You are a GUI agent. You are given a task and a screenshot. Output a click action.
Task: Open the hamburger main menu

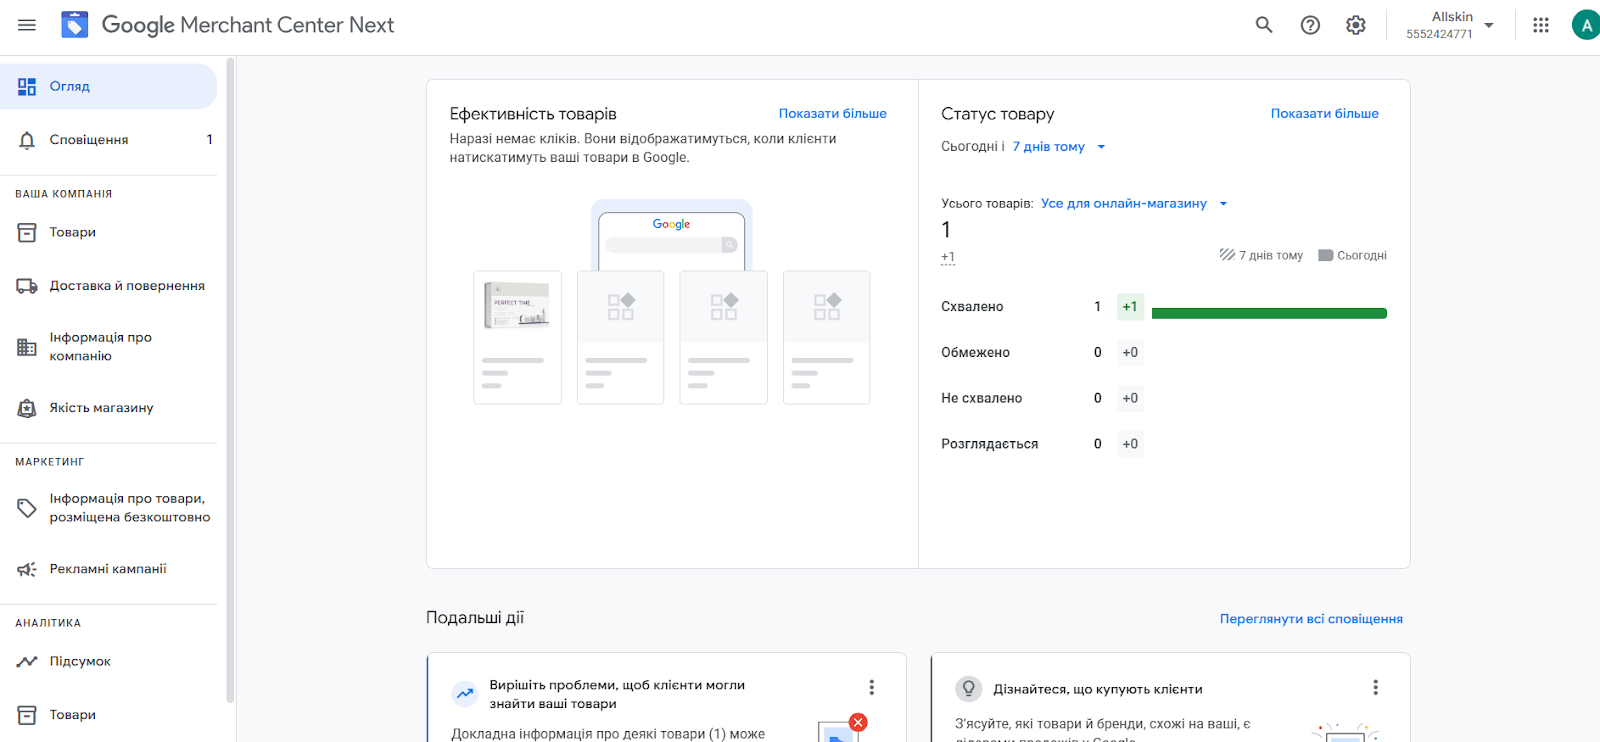27,25
